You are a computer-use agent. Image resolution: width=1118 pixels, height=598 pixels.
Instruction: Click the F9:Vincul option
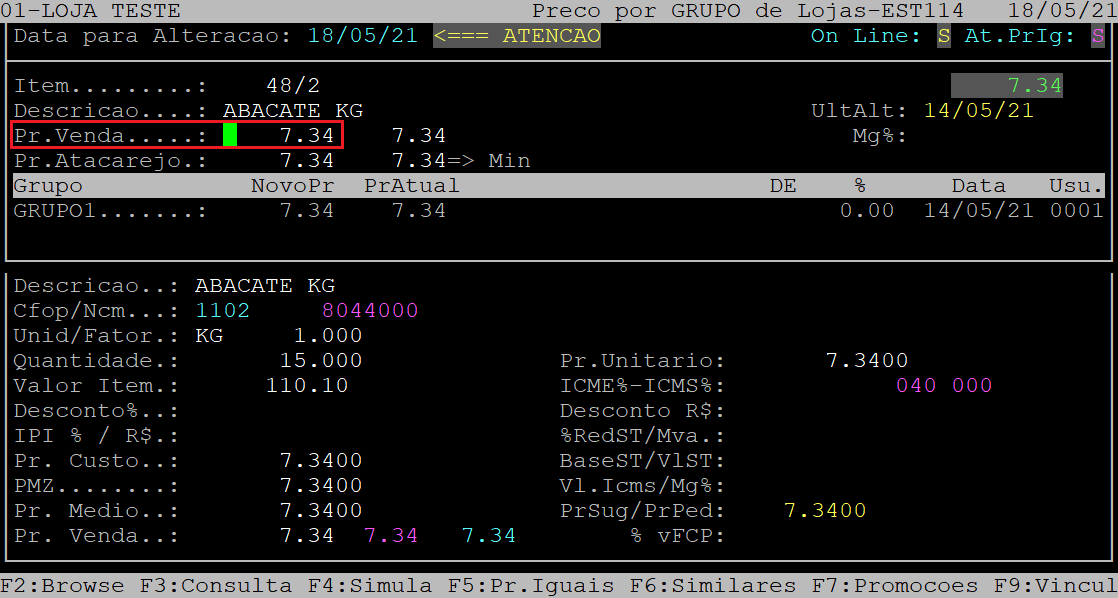click(x=1055, y=586)
